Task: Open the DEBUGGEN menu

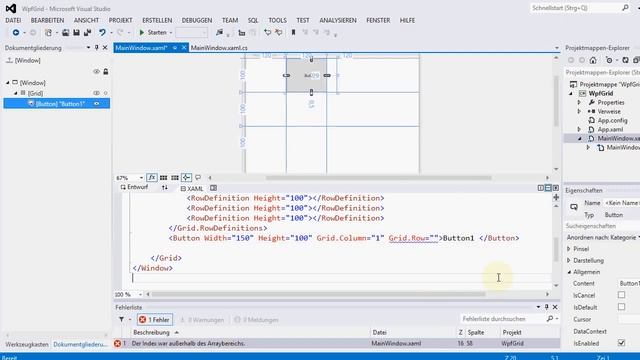Action: 197,20
